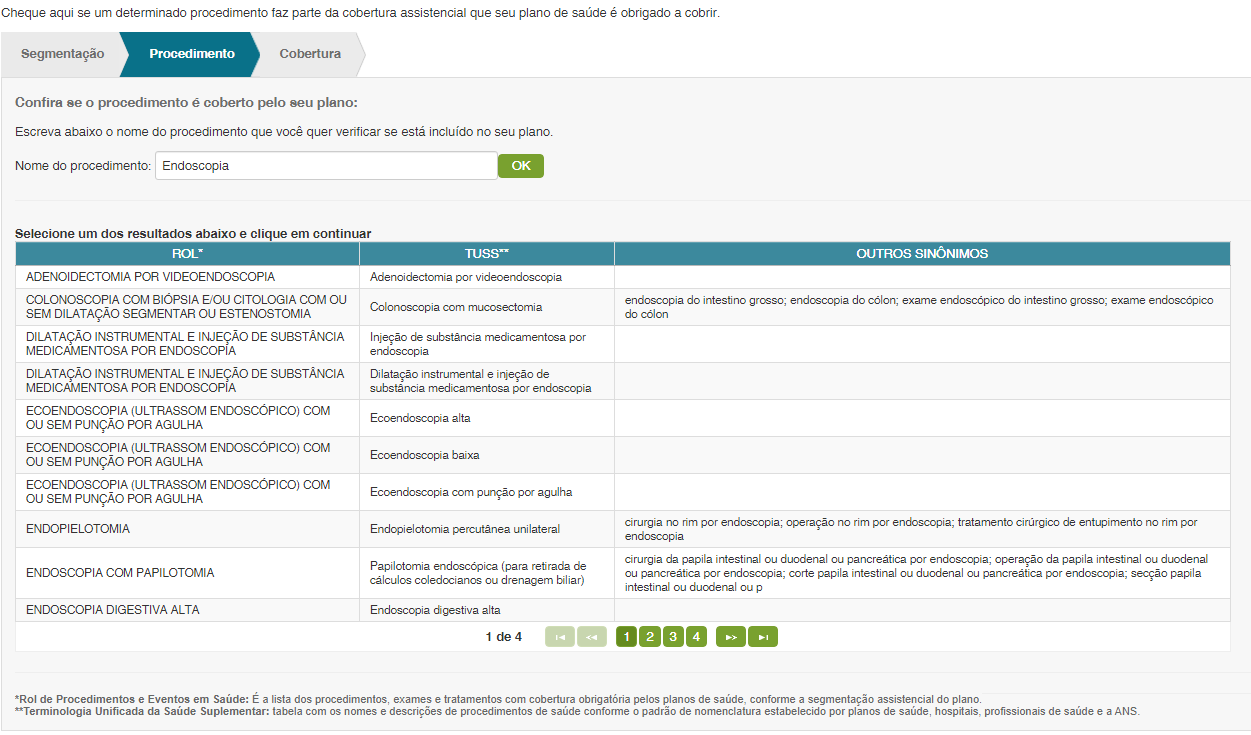Click the previous page arrow button

592,637
